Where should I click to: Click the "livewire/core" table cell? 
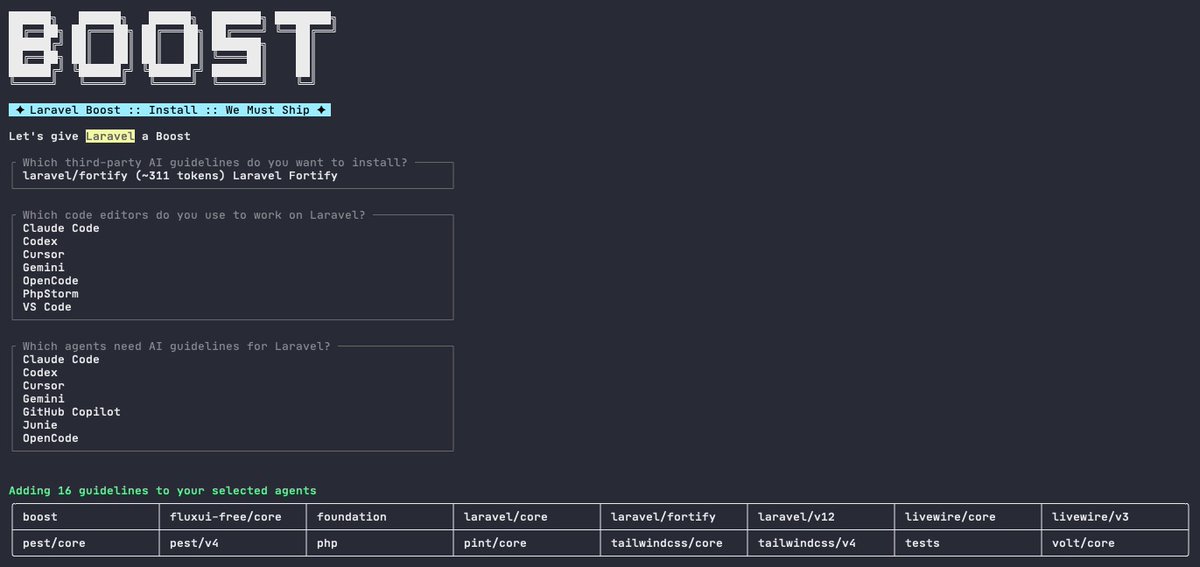(x=968, y=517)
